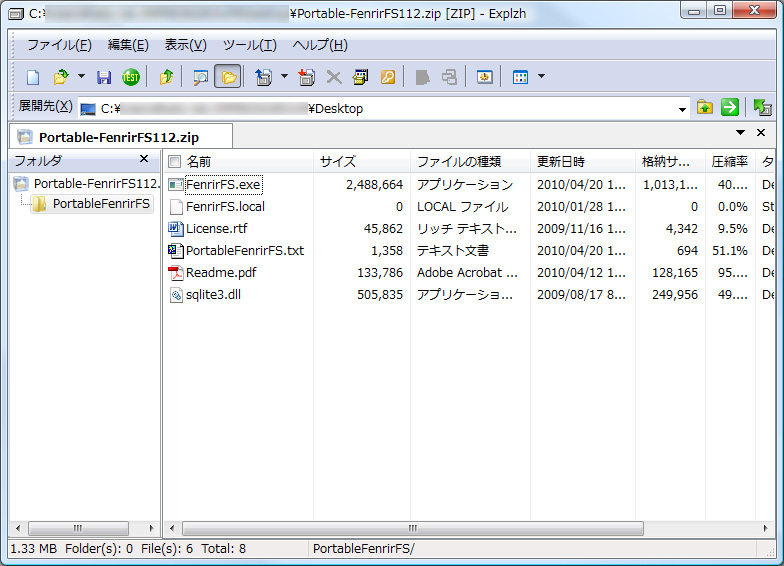Screen dimensions: 784x566
Task: Click the save floppy disk icon
Action: tap(104, 77)
